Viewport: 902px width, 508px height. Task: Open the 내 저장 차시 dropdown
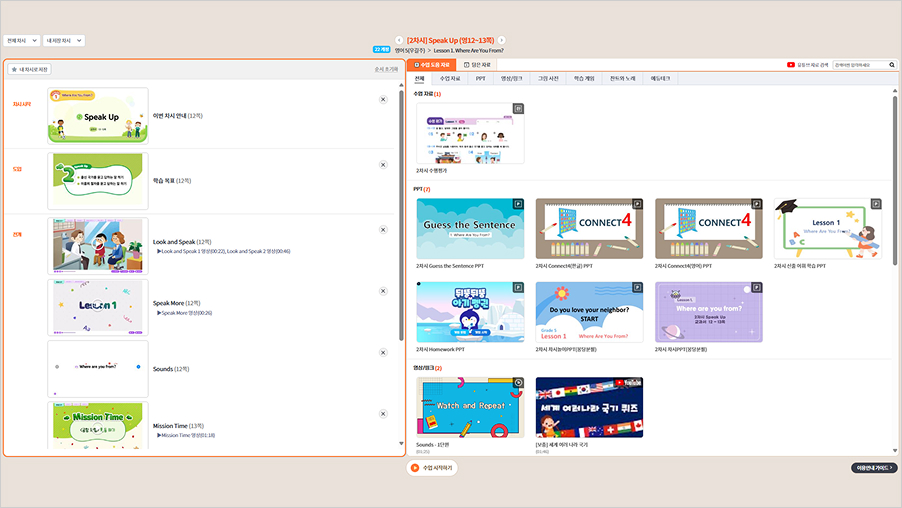click(64, 41)
